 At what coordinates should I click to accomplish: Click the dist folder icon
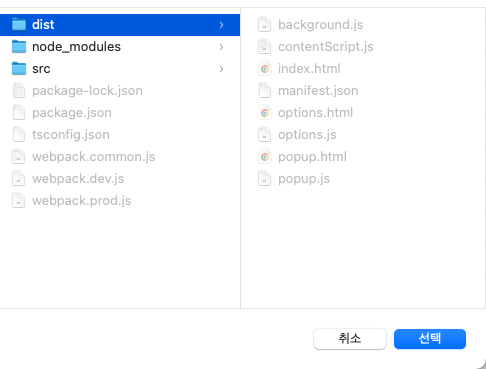pos(19,25)
